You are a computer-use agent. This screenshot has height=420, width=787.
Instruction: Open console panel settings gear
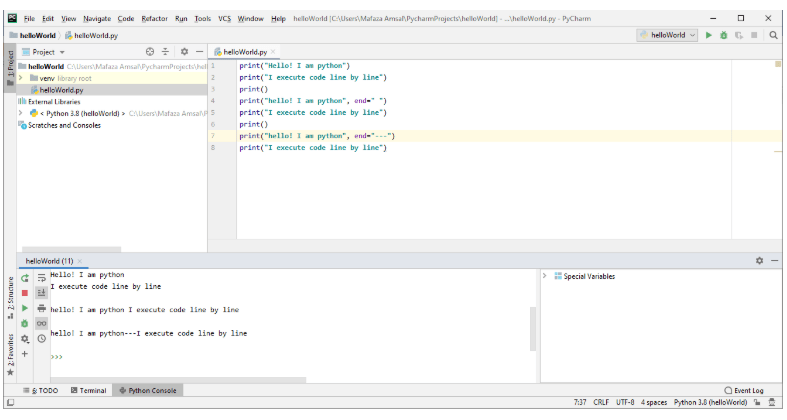759,260
